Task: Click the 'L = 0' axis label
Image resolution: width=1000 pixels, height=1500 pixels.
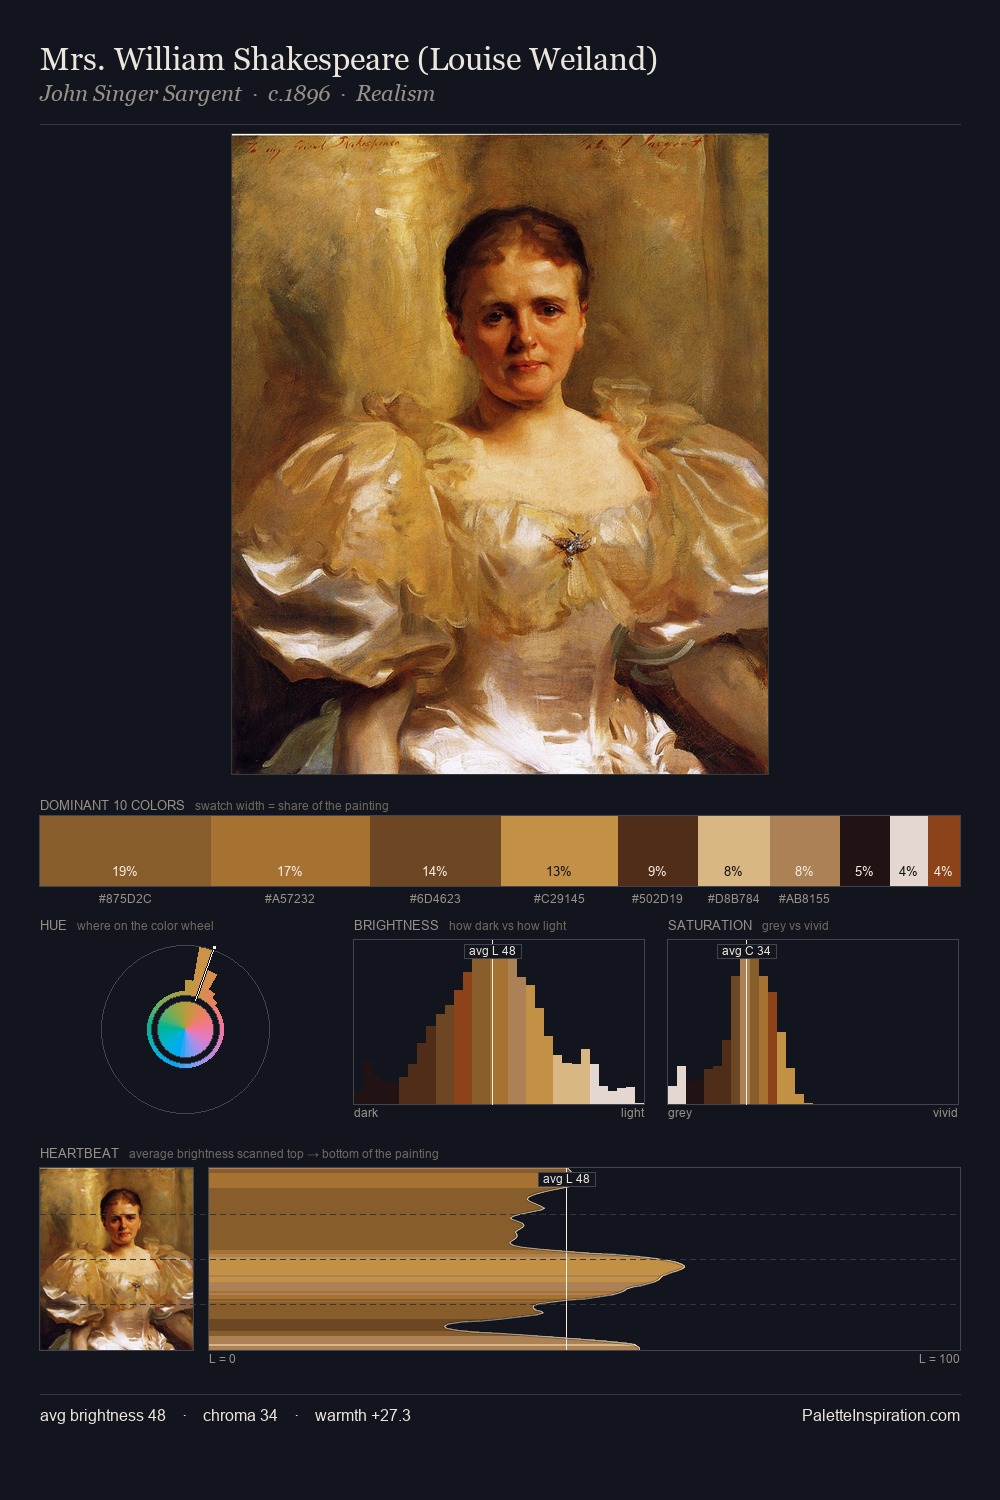Action: coord(222,1359)
